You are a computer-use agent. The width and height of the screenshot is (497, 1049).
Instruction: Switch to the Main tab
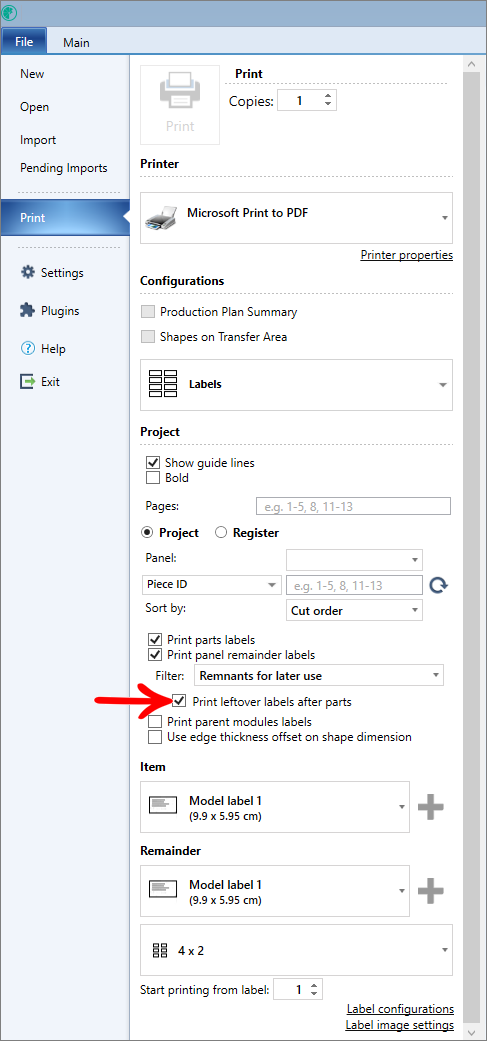click(76, 42)
